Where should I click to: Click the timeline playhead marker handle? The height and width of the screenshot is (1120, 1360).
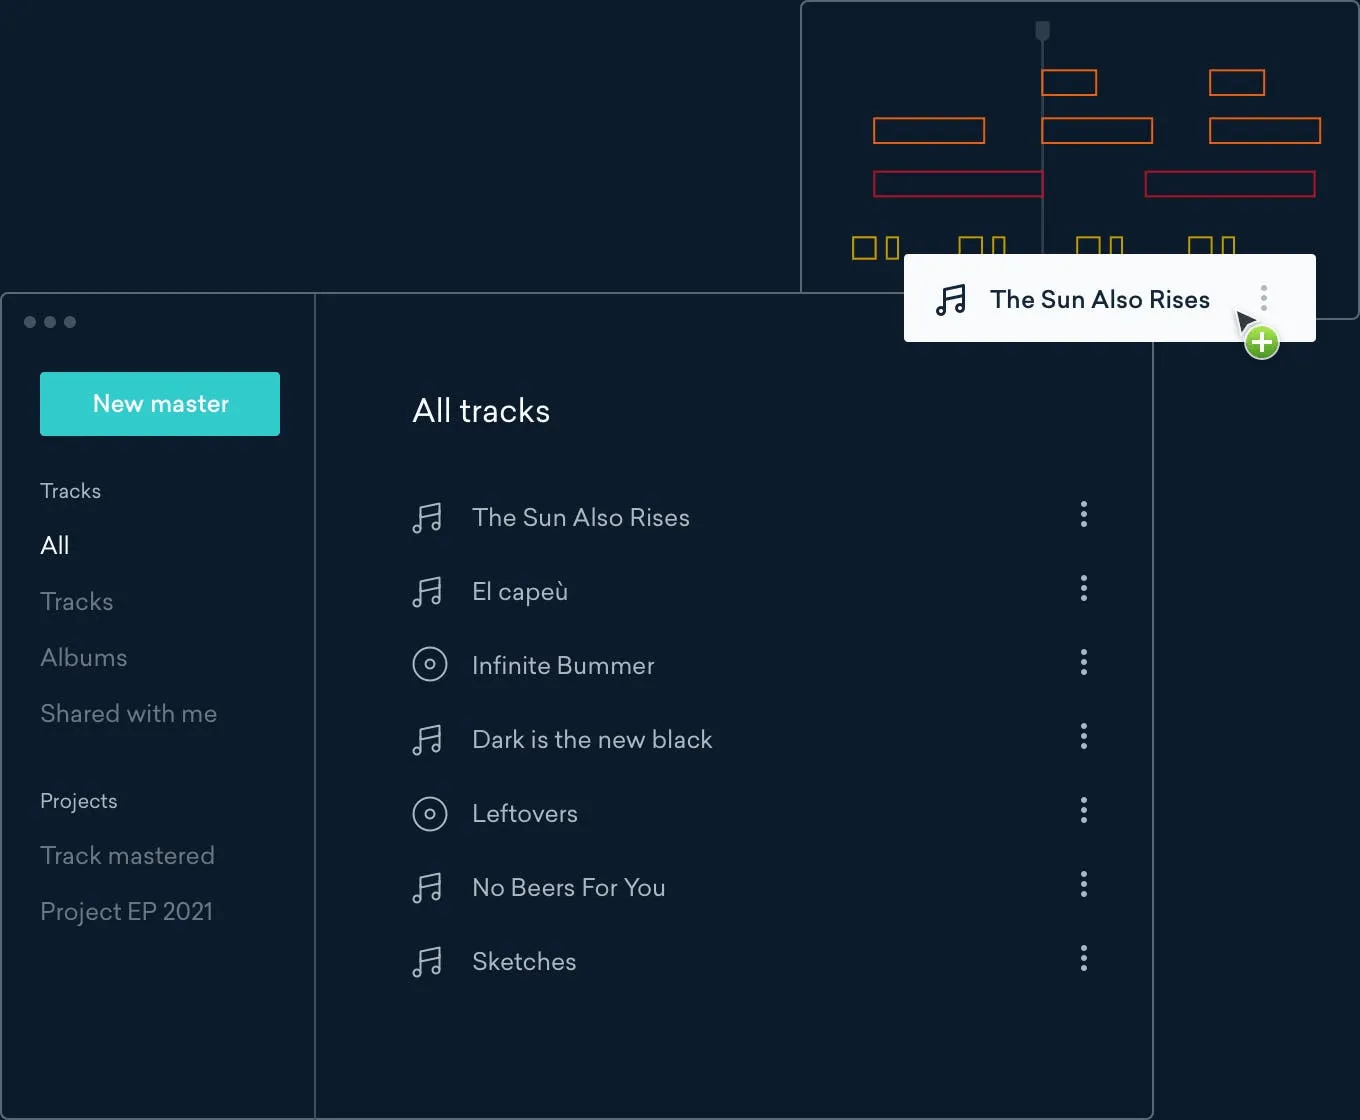point(1042,31)
